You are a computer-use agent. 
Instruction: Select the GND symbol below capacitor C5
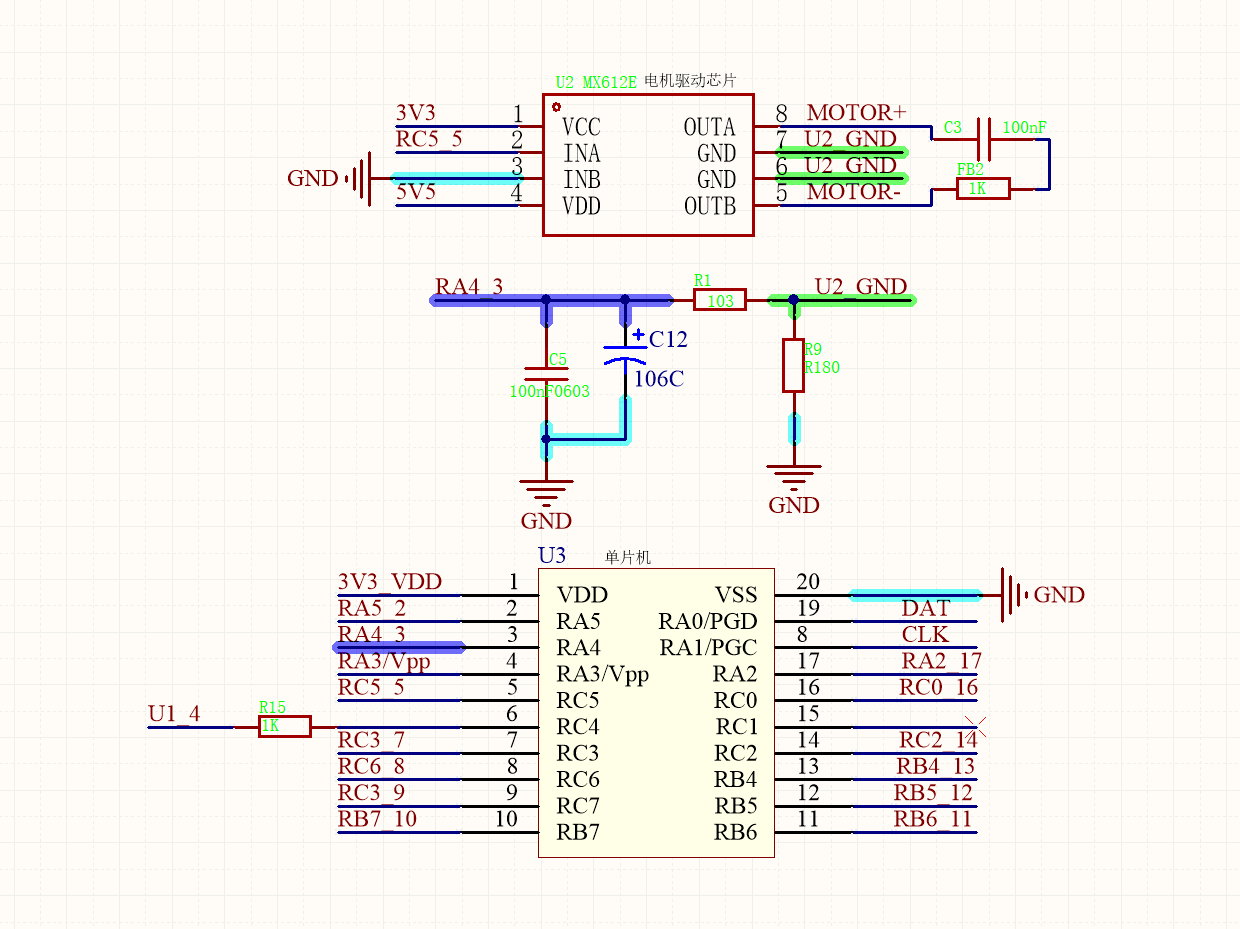(546, 488)
